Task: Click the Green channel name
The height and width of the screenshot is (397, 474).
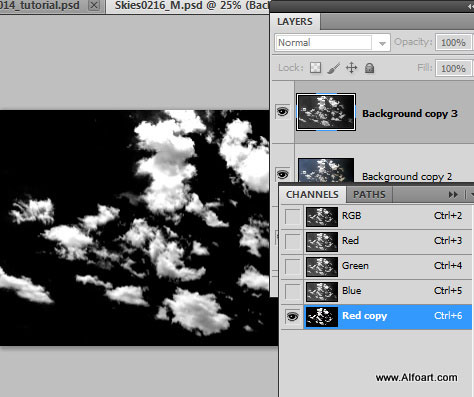Action: click(x=355, y=266)
